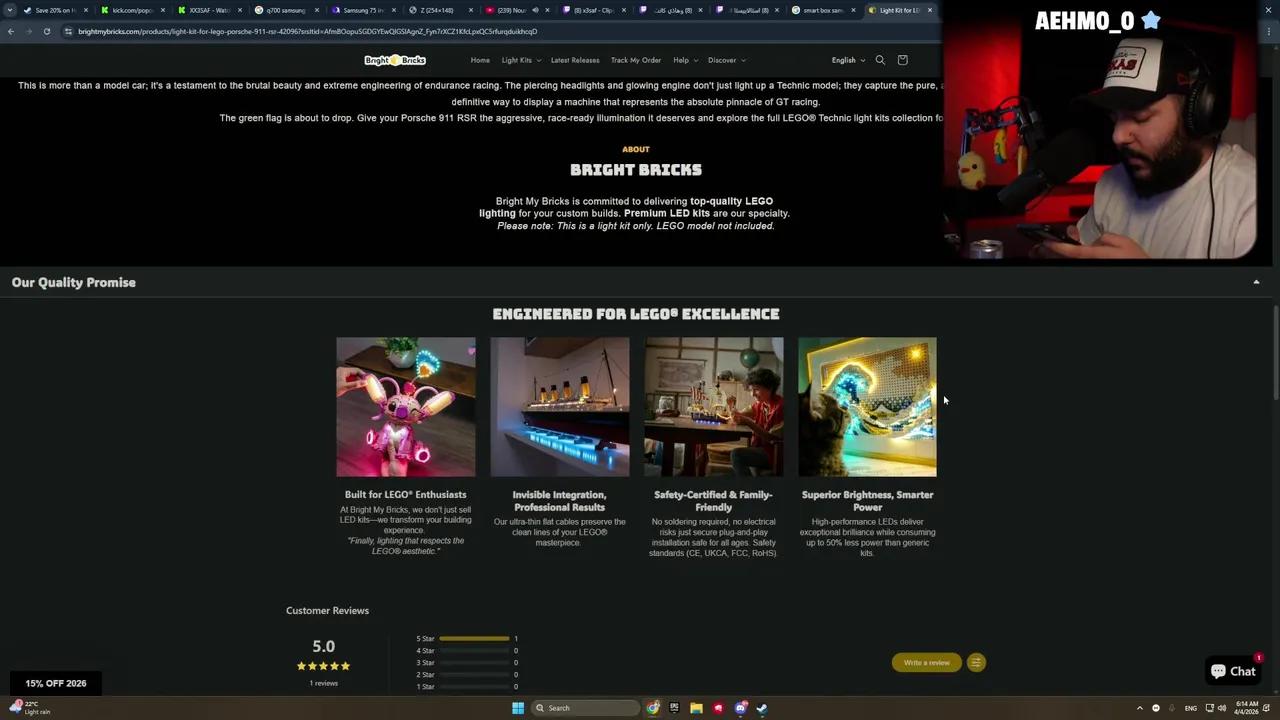
Task: Click the 15% OFF 2026 promo button
Action: [x=56, y=683]
